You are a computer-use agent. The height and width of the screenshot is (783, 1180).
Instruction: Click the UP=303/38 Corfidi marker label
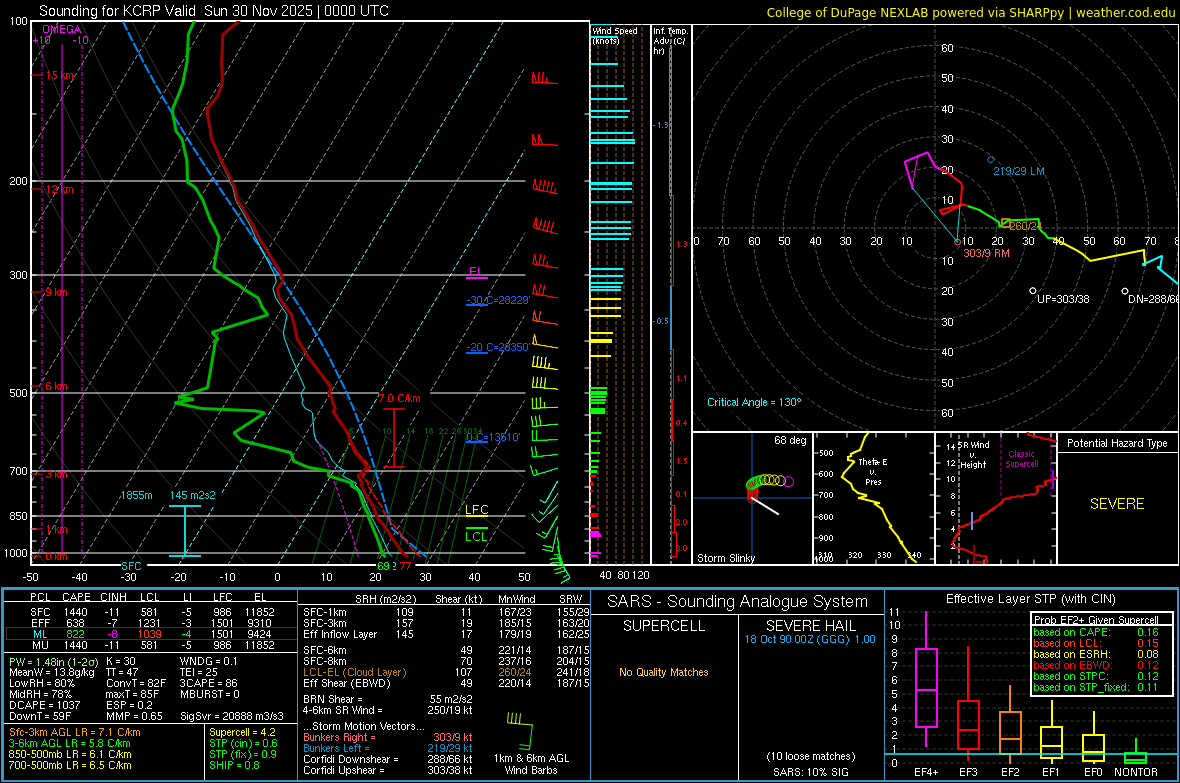[x=1063, y=299]
